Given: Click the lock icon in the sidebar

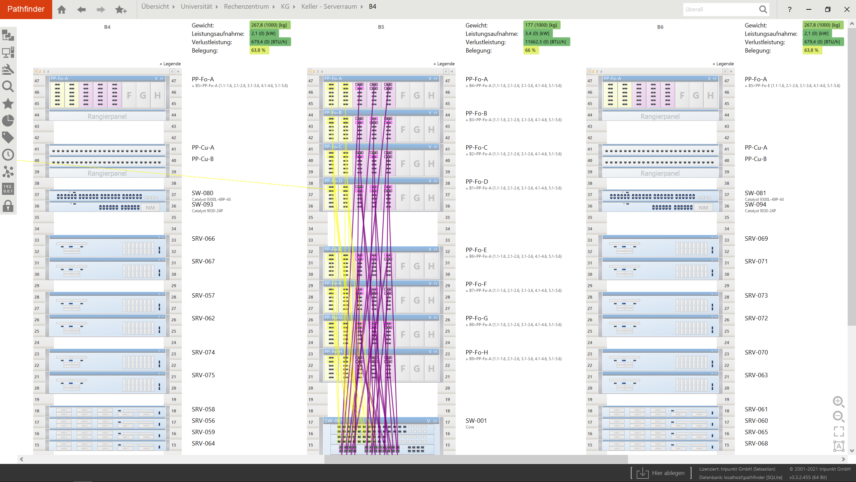Looking at the screenshot, I should click(x=8, y=206).
